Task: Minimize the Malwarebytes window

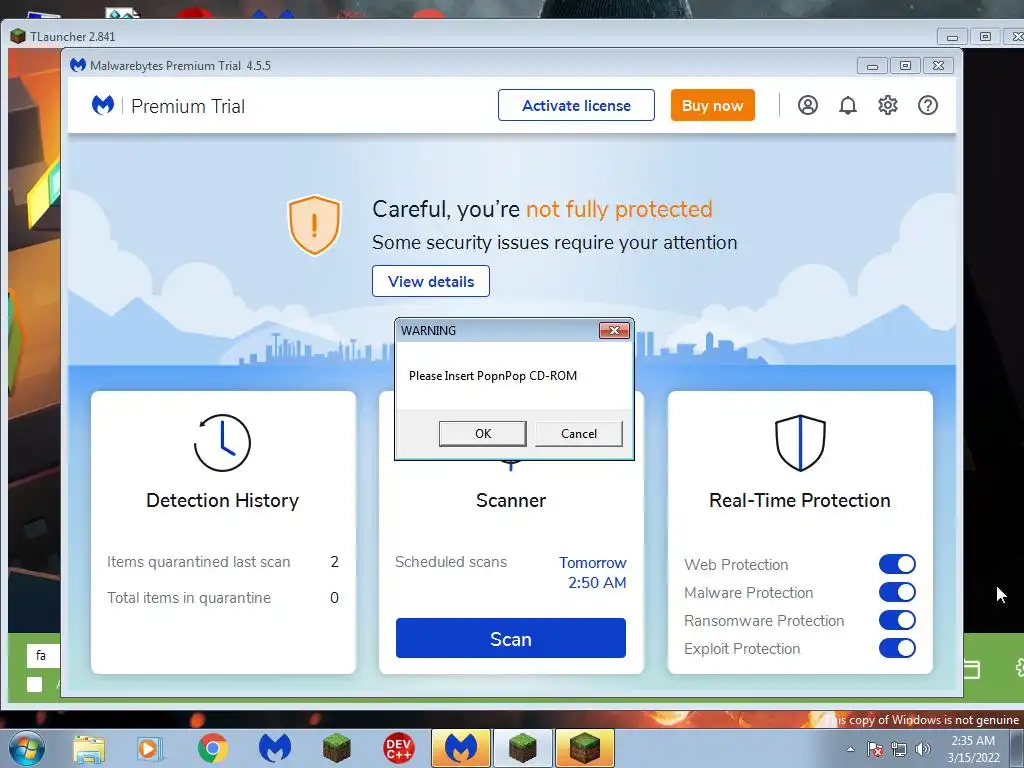Action: point(872,65)
